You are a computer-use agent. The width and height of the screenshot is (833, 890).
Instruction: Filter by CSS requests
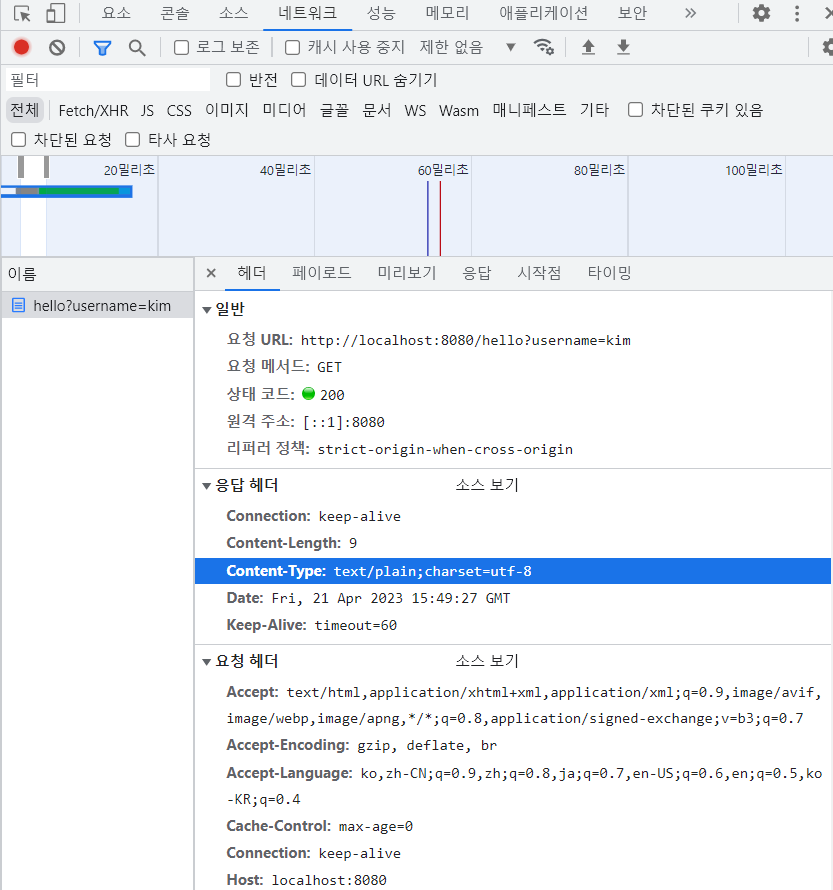click(179, 110)
